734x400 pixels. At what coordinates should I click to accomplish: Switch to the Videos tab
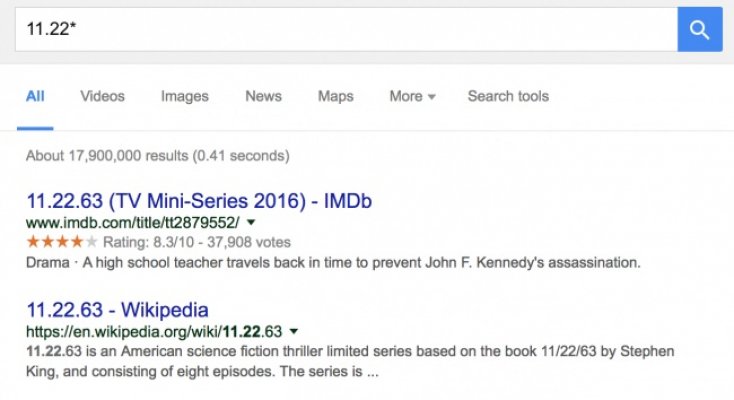(x=102, y=96)
